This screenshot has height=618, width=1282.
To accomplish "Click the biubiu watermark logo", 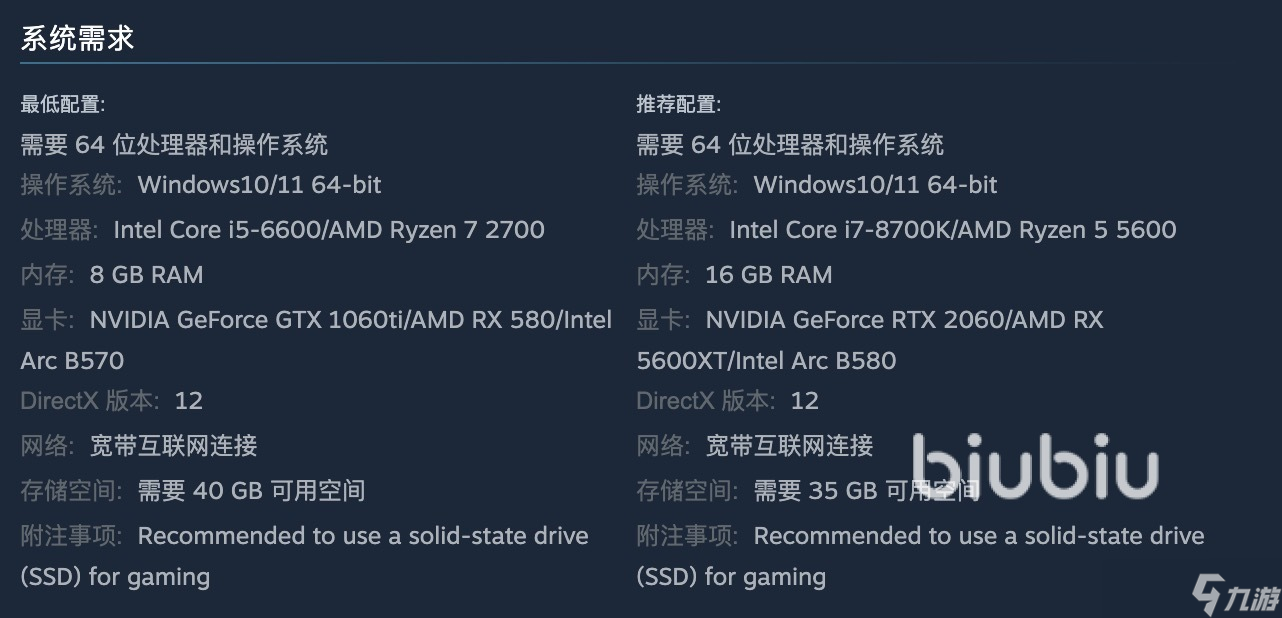I will (x=1035, y=467).
